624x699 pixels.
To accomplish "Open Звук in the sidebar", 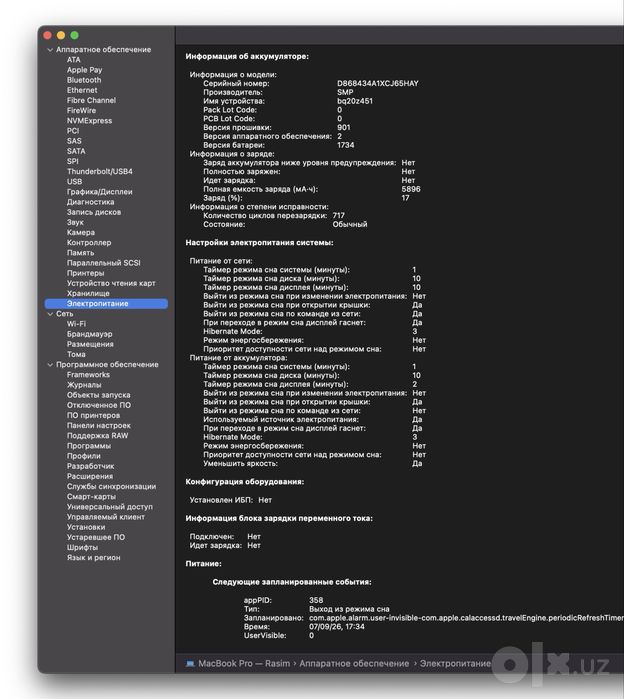I will 75,222.
